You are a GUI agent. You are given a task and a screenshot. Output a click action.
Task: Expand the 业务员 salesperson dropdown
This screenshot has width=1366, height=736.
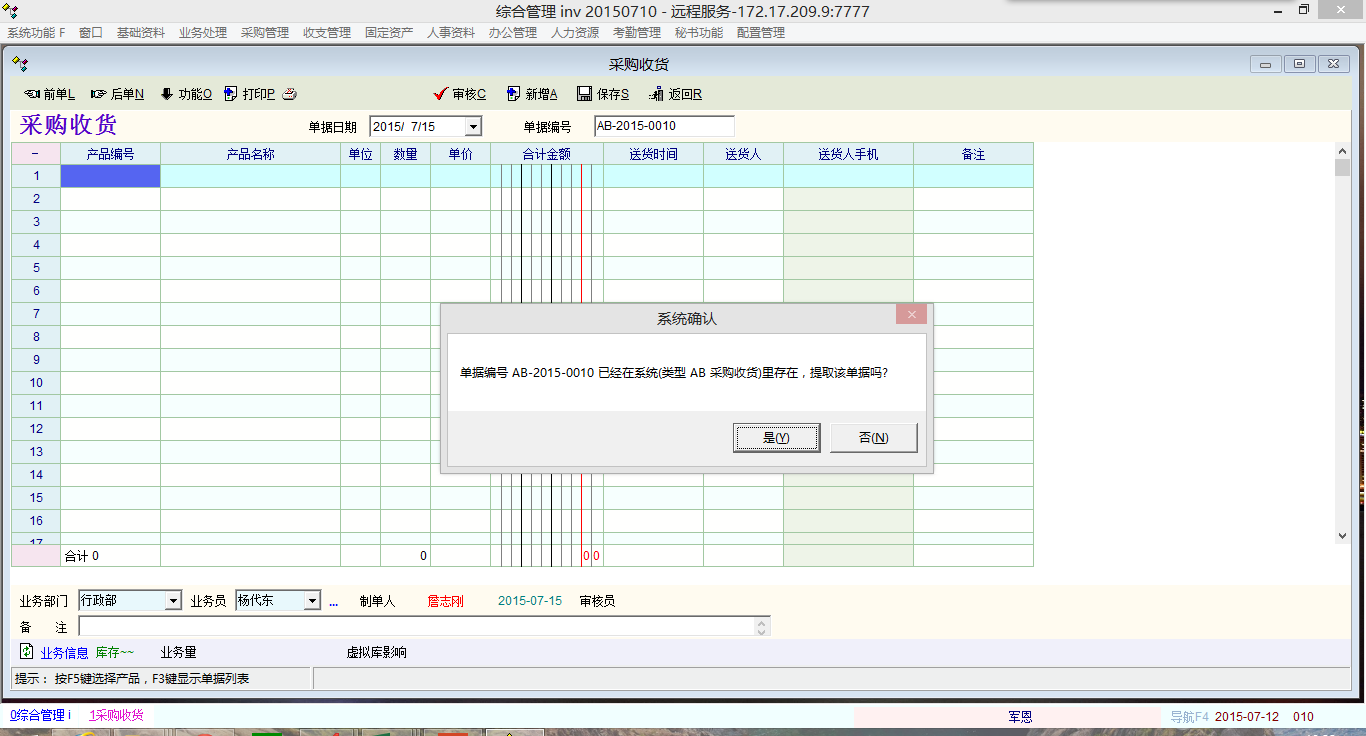[312, 601]
